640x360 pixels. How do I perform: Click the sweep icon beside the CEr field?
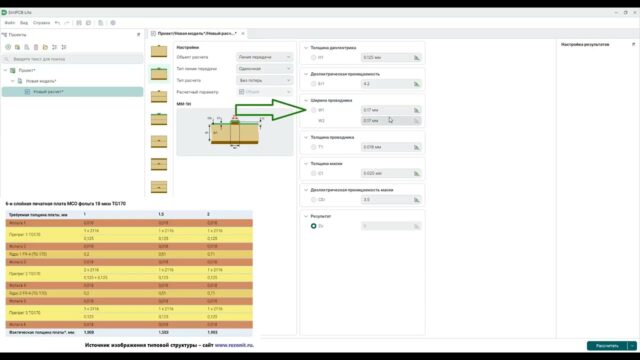click(417, 200)
